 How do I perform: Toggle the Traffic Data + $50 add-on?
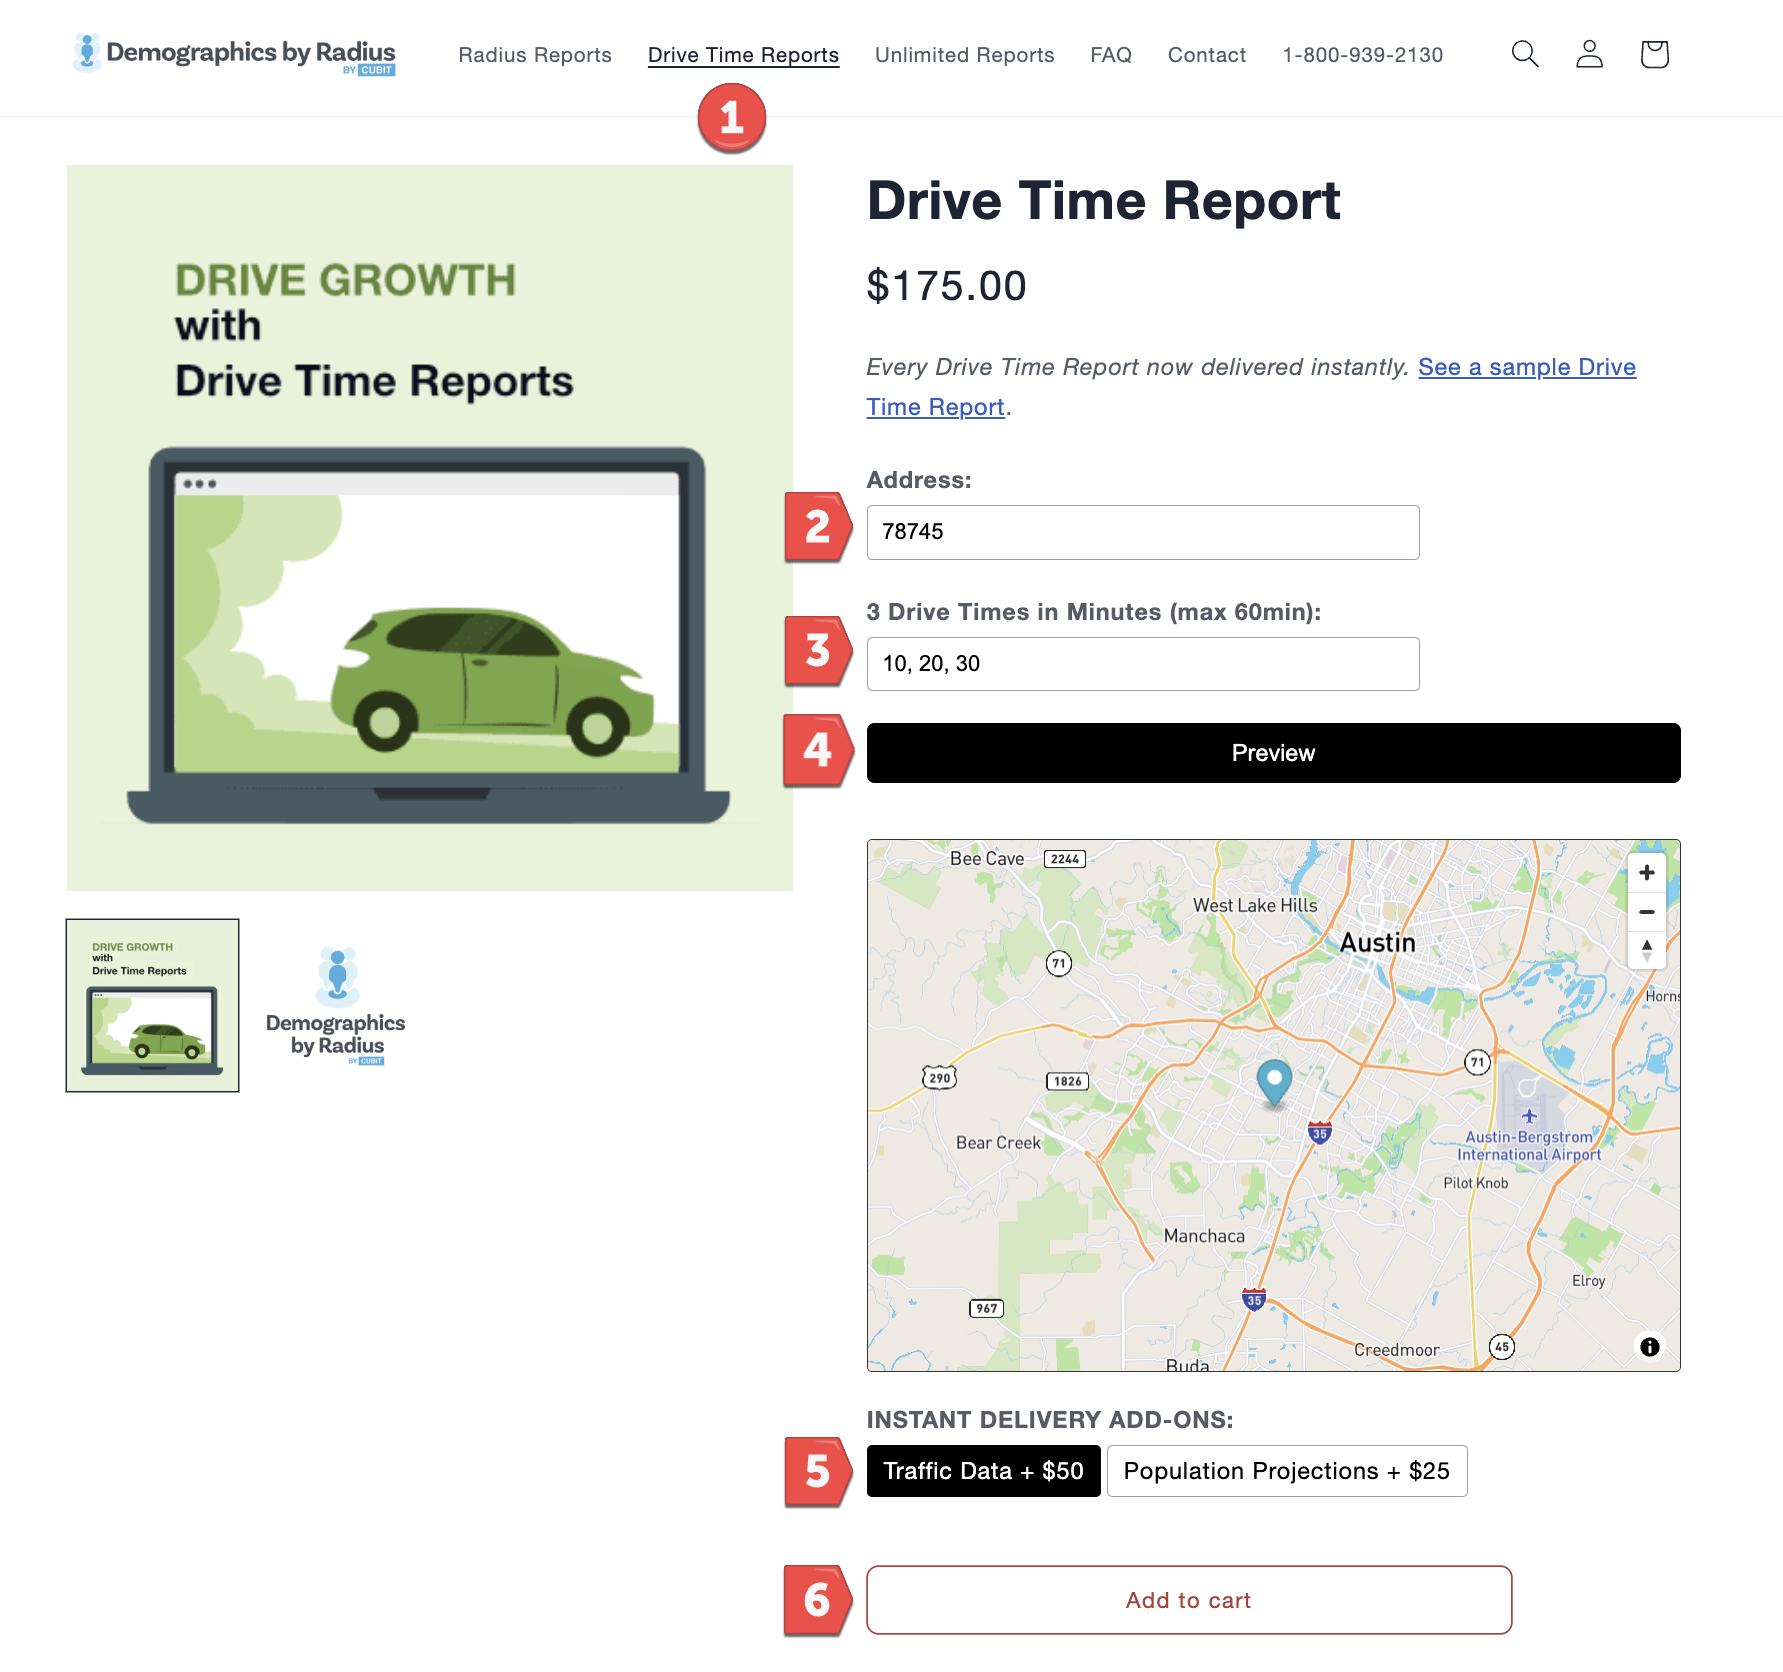(x=983, y=1471)
